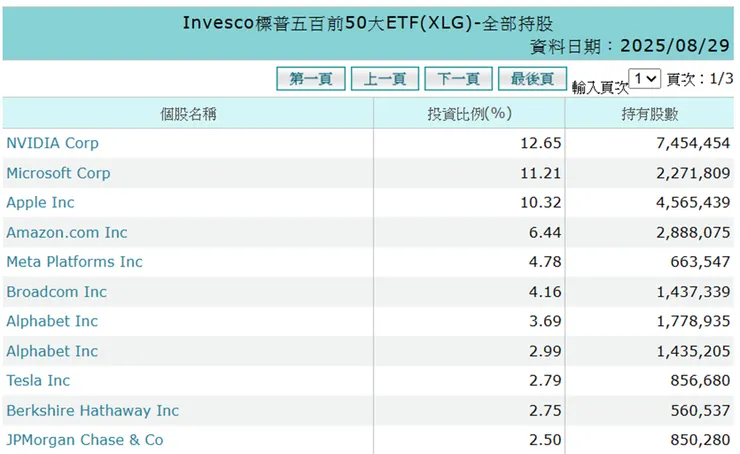Open the Amazon.com Inc link
Screen dimensions: 740x454
point(67,233)
